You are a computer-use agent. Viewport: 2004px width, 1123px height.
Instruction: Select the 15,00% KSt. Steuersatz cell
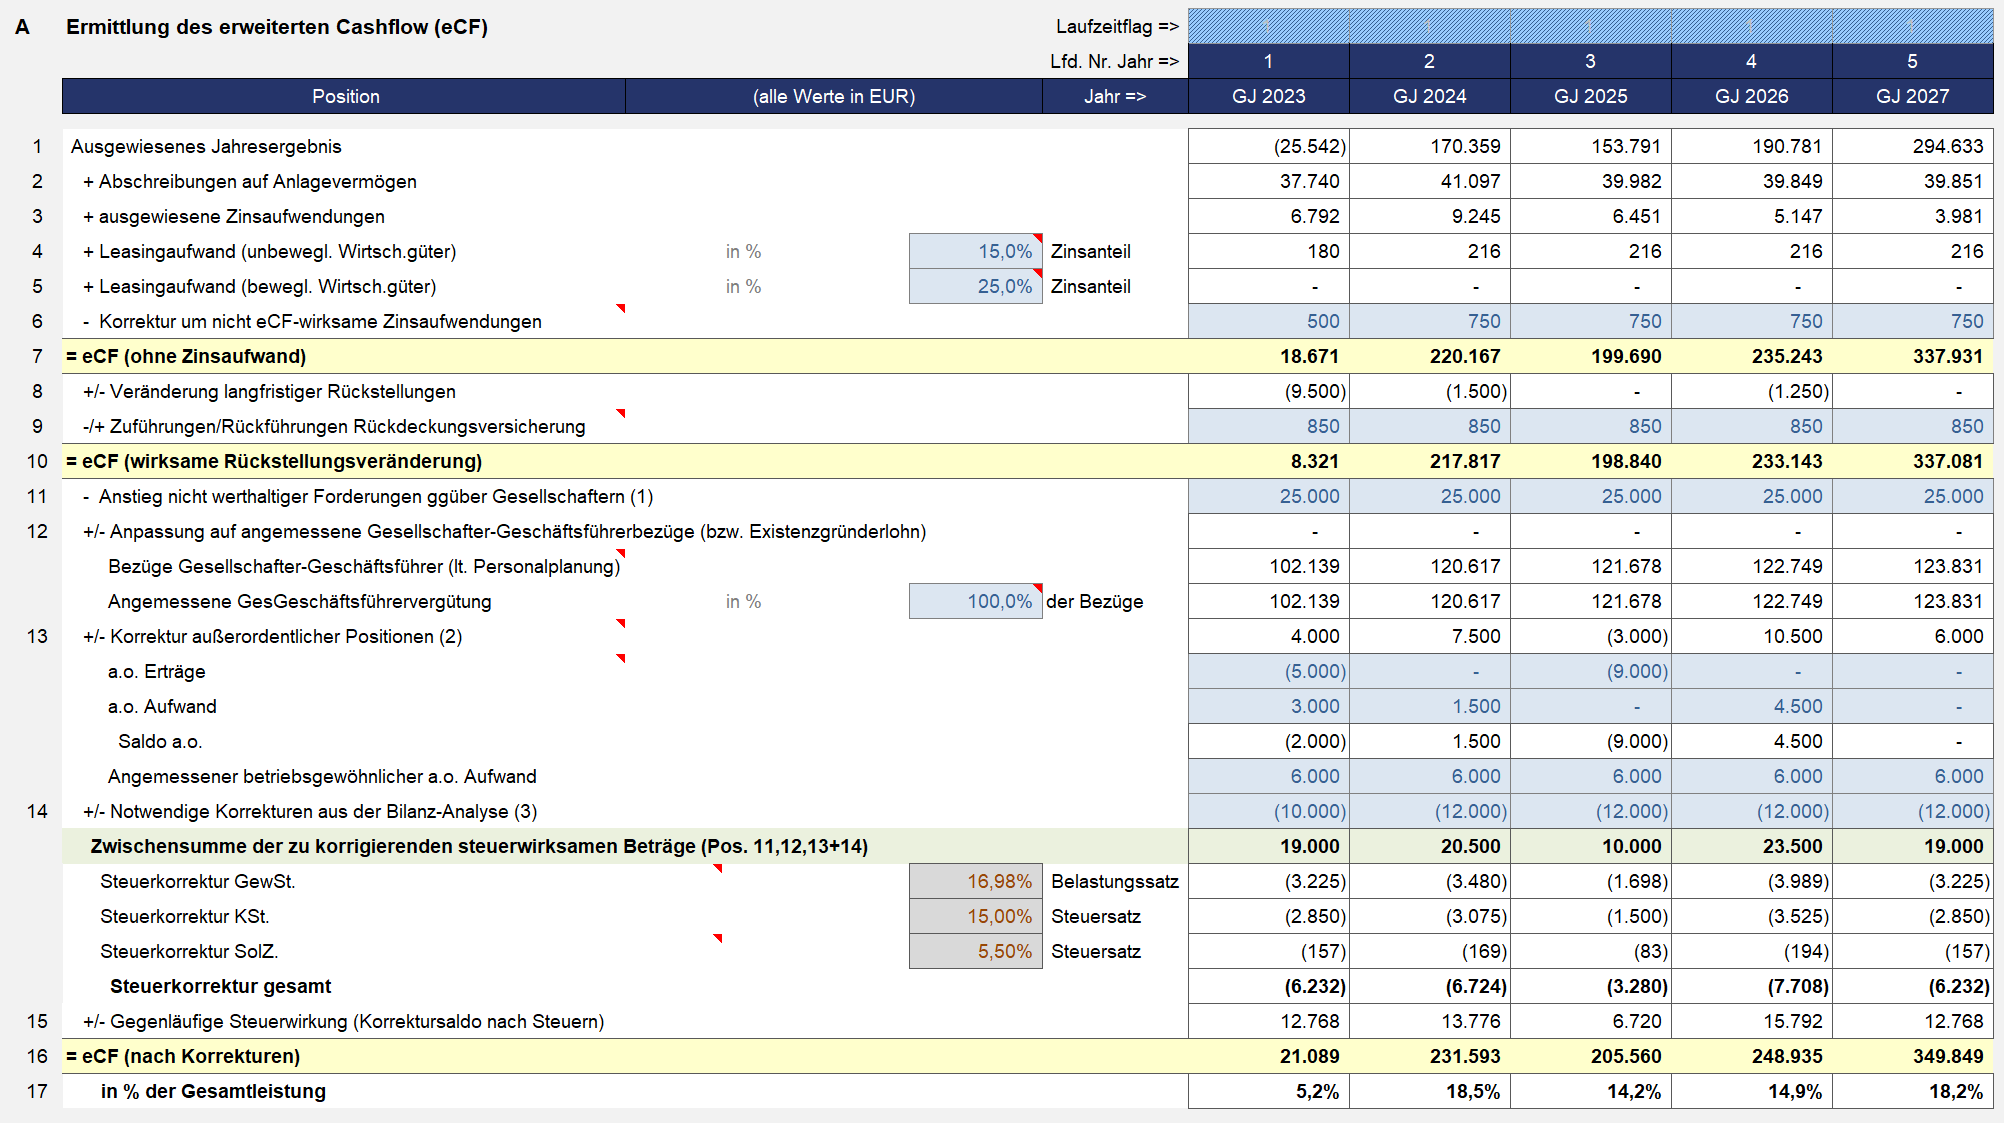pyautogui.click(x=975, y=916)
